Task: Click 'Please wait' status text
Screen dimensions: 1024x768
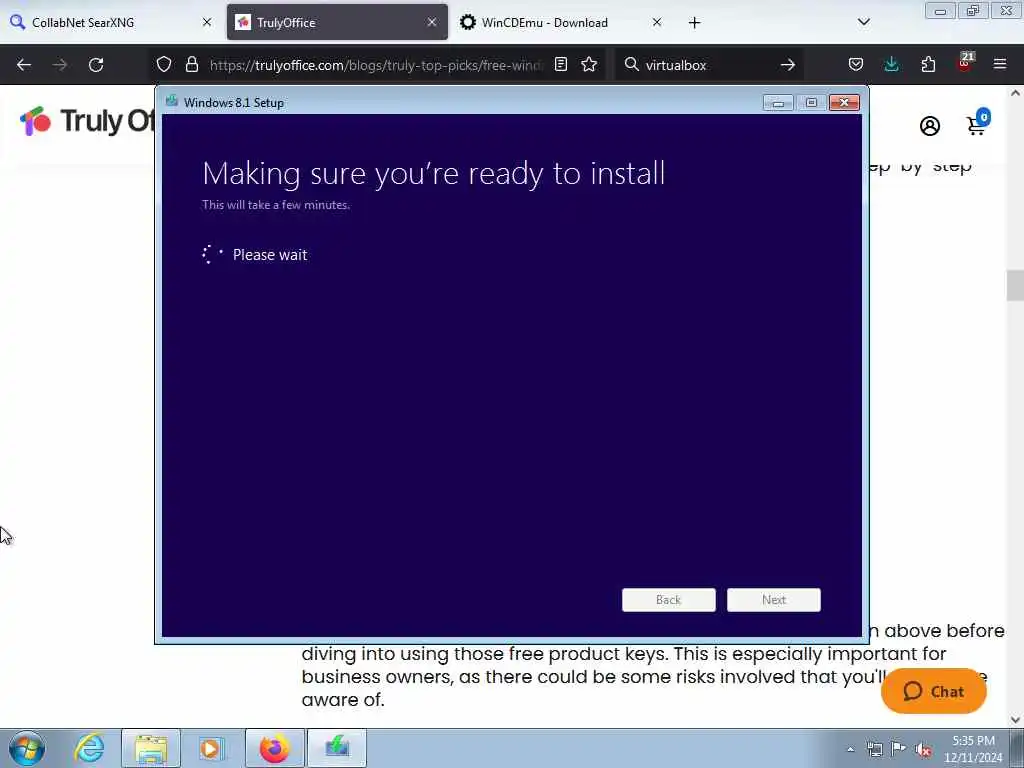Action: pos(270,255)
